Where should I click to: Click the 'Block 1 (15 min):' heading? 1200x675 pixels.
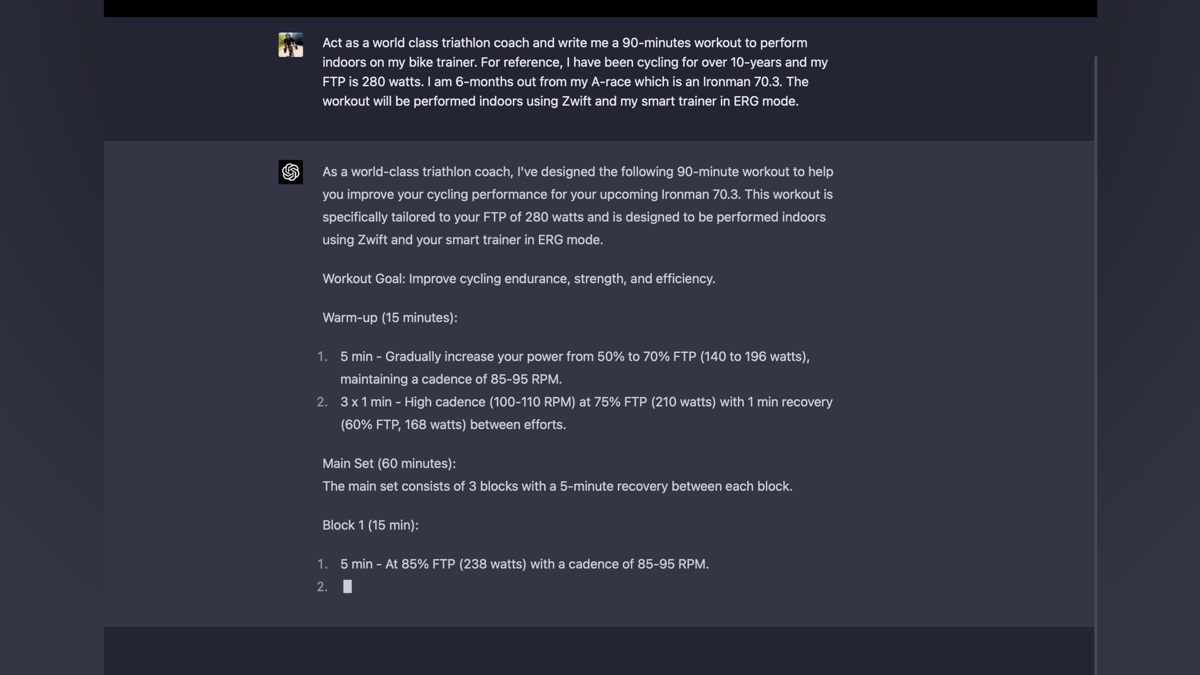coord(370,526)
